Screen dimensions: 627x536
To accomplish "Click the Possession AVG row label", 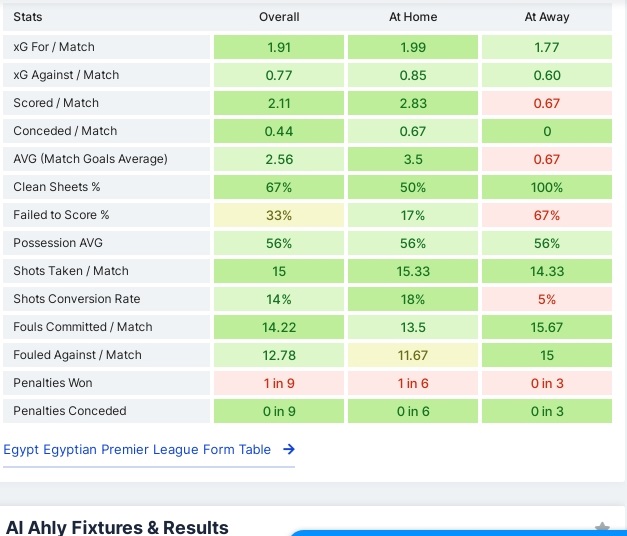I will [x=58, y=243].
